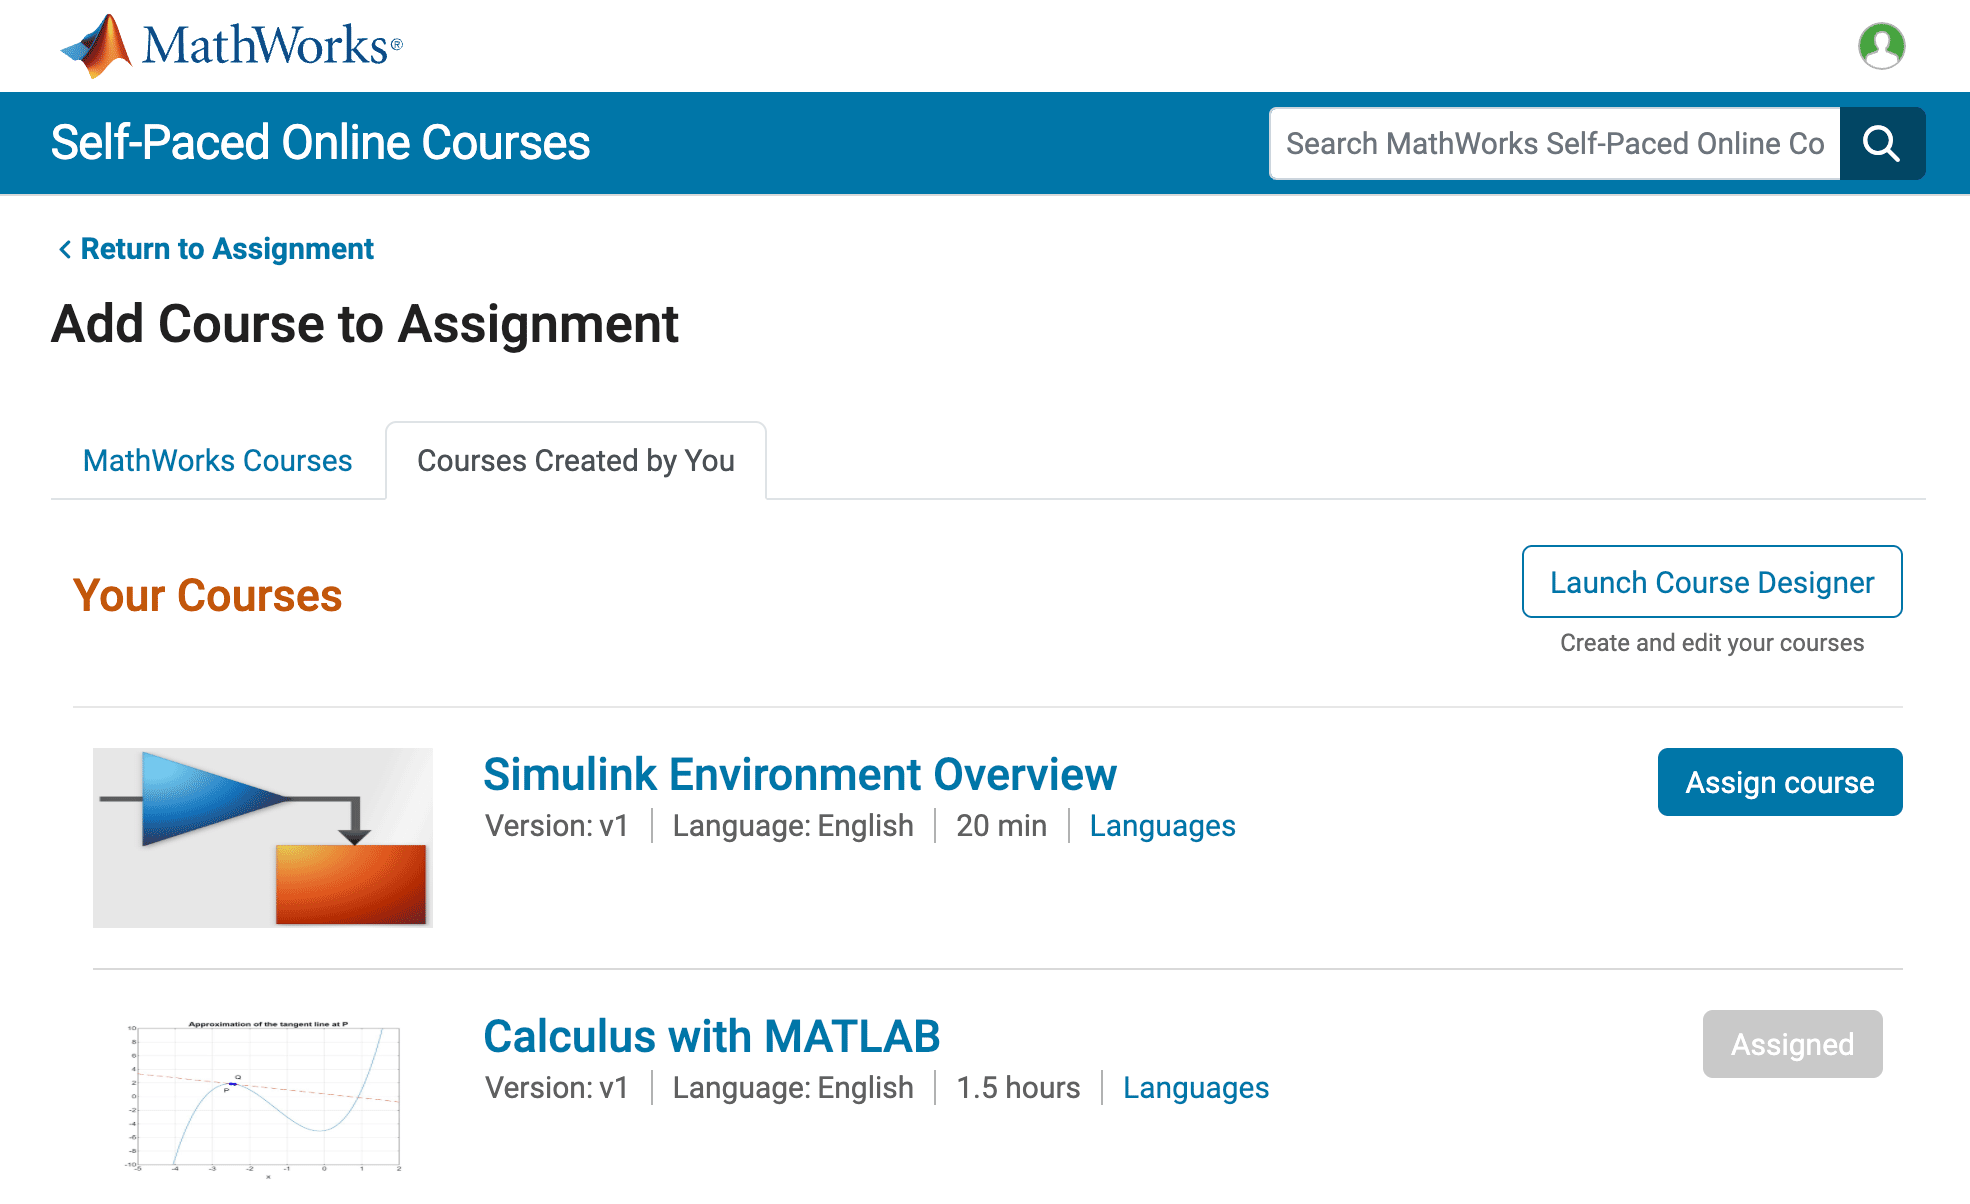This screenshot has width=1970, height=1204.
Task: Switch to the MathWorks Courses tab
Action: point(217,461)
